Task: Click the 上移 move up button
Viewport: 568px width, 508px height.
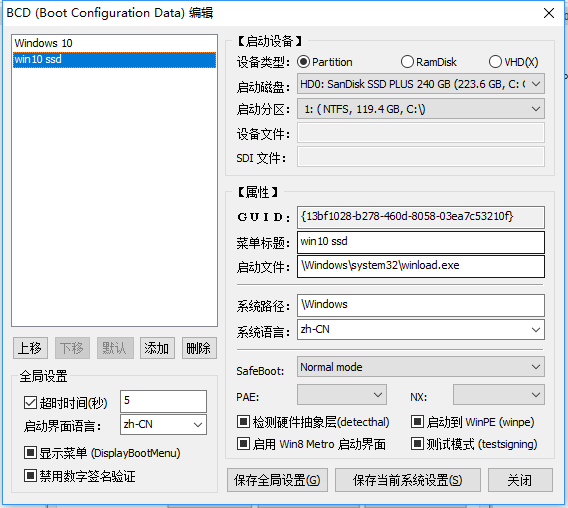Action: point(30,348)
